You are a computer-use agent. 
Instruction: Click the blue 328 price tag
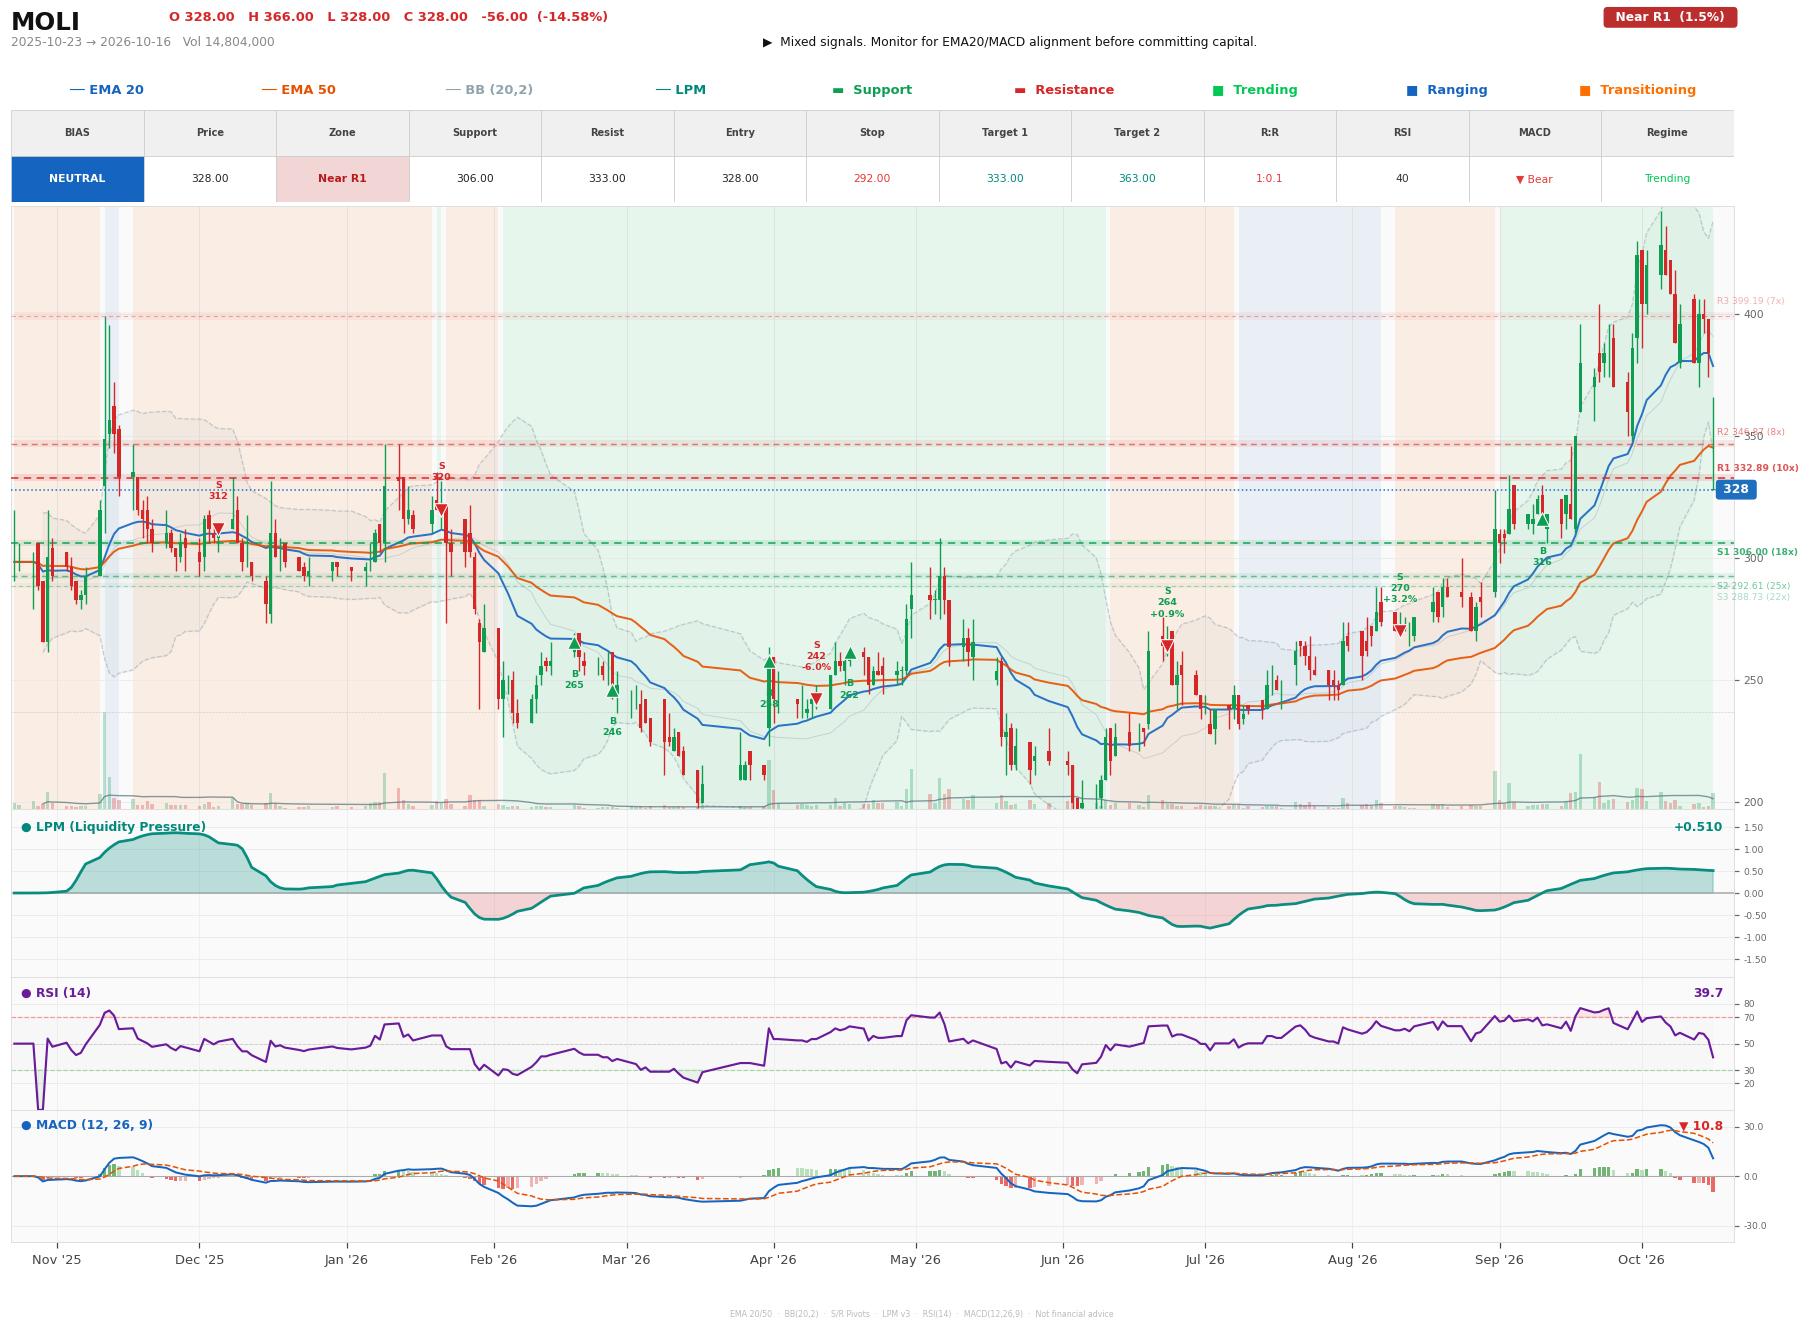[1736, 489]
